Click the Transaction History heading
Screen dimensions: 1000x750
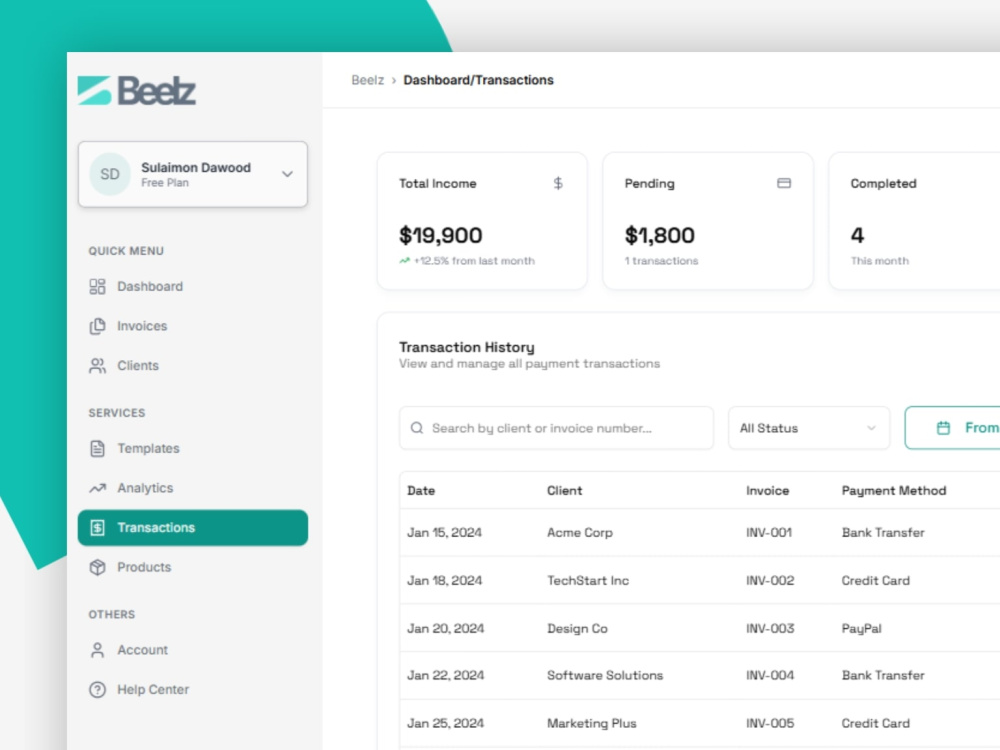(467, 347)
